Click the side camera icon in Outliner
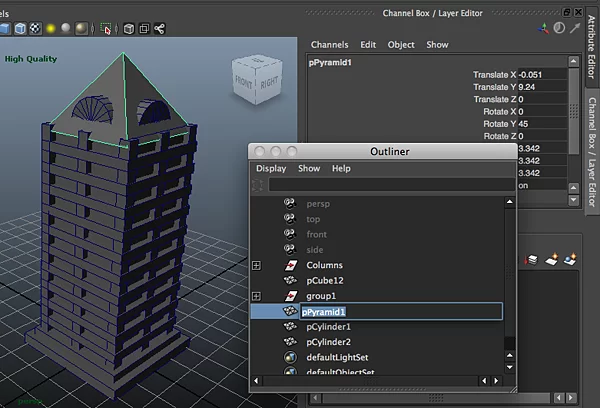The image size is (600, 408). pos(290,250)
